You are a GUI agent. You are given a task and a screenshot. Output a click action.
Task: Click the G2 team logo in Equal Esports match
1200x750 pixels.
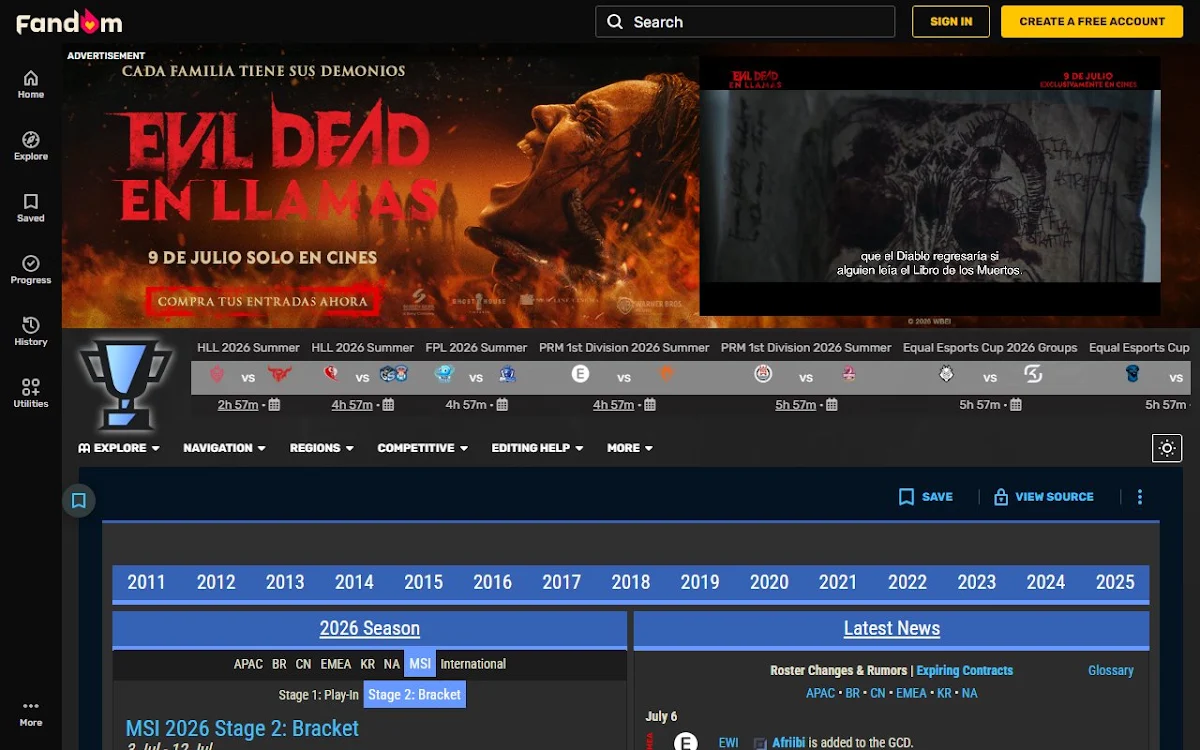click(946, 374)
